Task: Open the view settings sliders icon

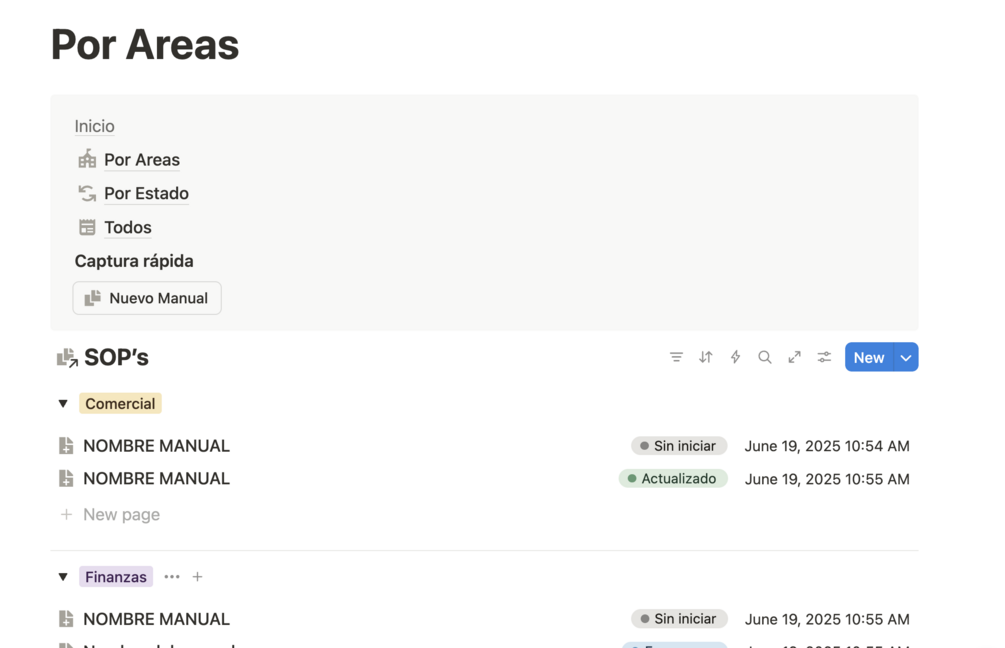Action: pyautogui.click(x=824, y=357)
